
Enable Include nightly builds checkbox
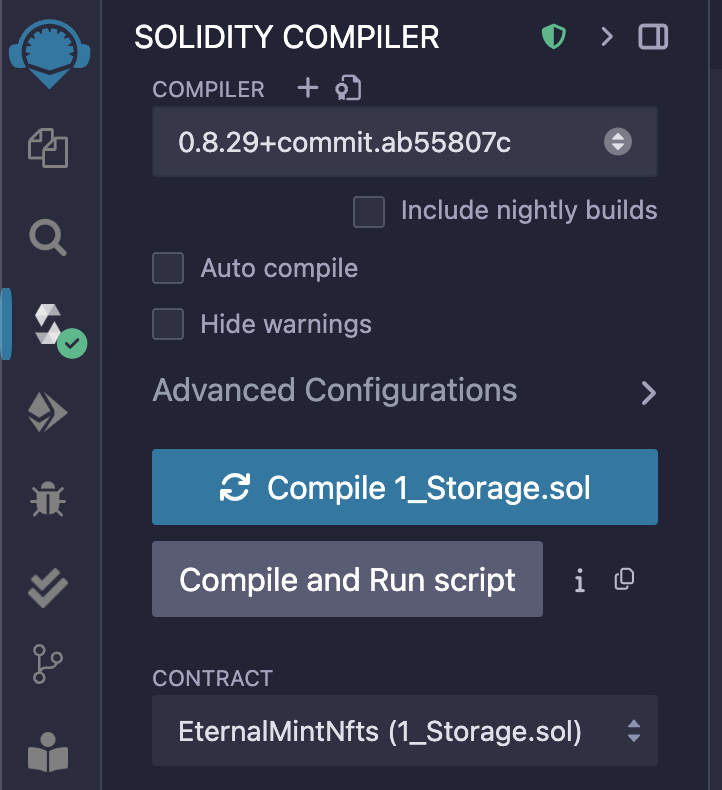click(x=369, y=212)
